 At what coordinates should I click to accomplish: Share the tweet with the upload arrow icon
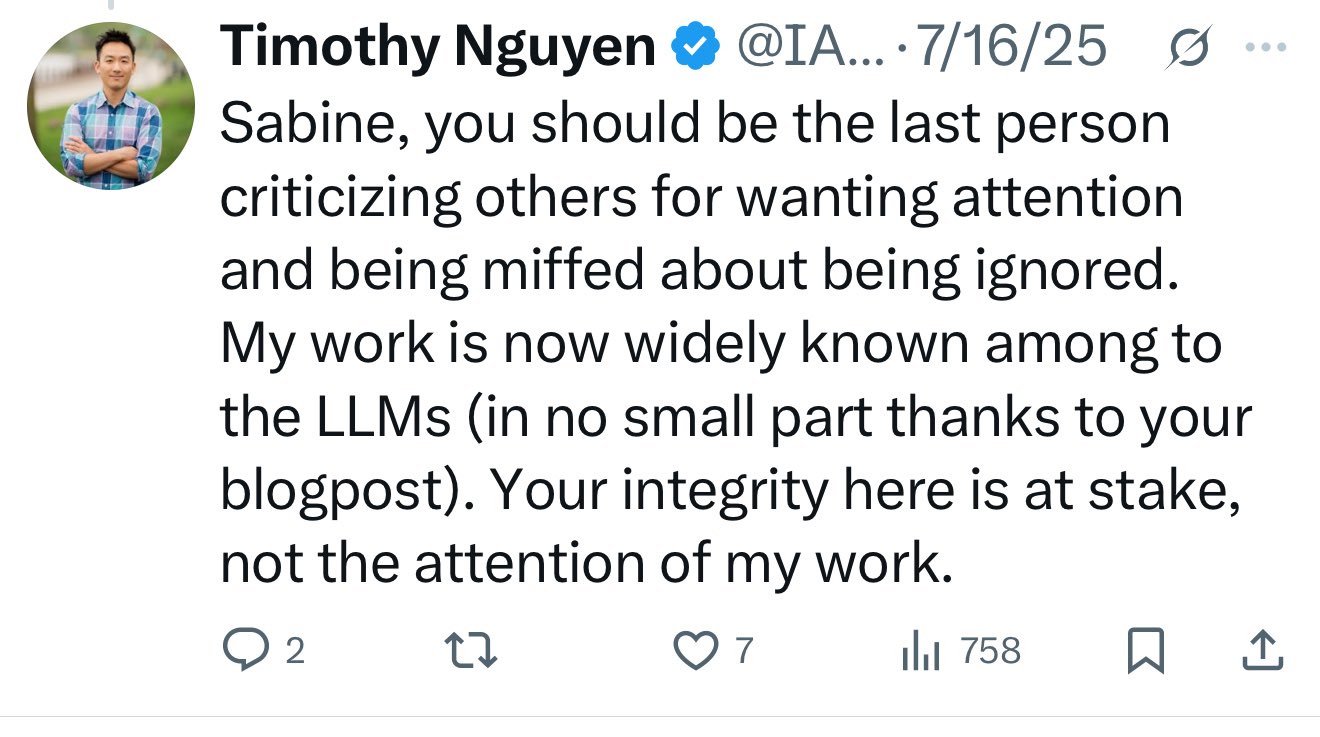click(1263, 652)
